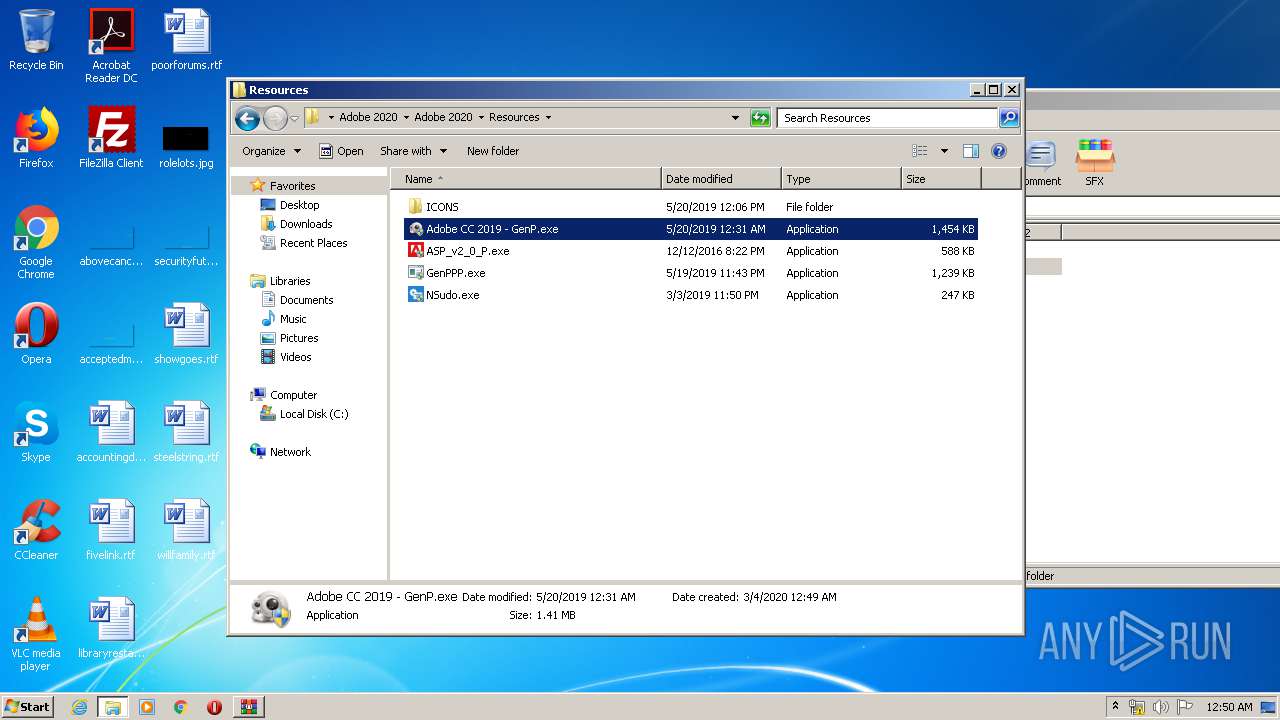Open Music library
The height and width of the screenshot is (720, 1280).
[293, 319]
